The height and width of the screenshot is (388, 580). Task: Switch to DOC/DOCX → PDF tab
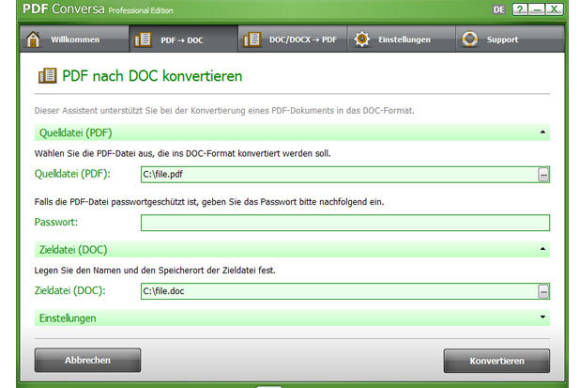pos(292,39)
